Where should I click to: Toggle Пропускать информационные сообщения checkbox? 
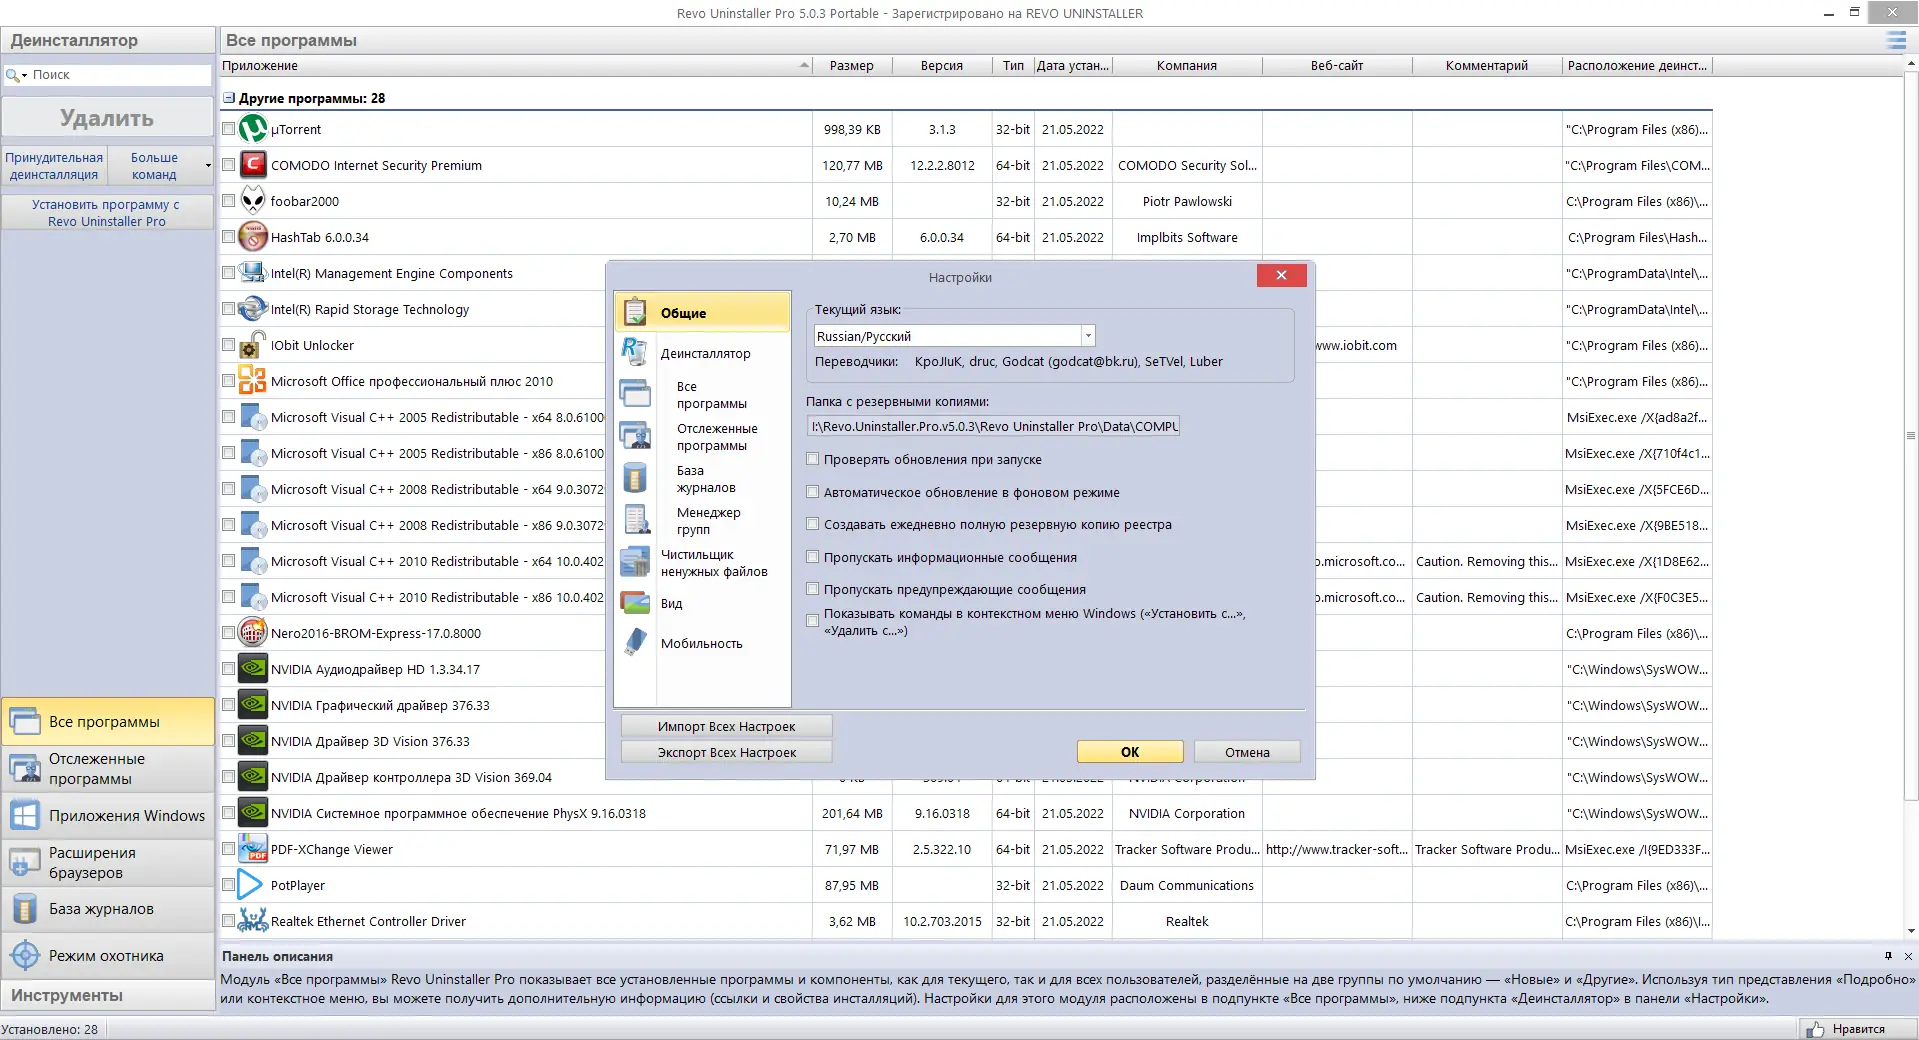click(x=813, y=557)
